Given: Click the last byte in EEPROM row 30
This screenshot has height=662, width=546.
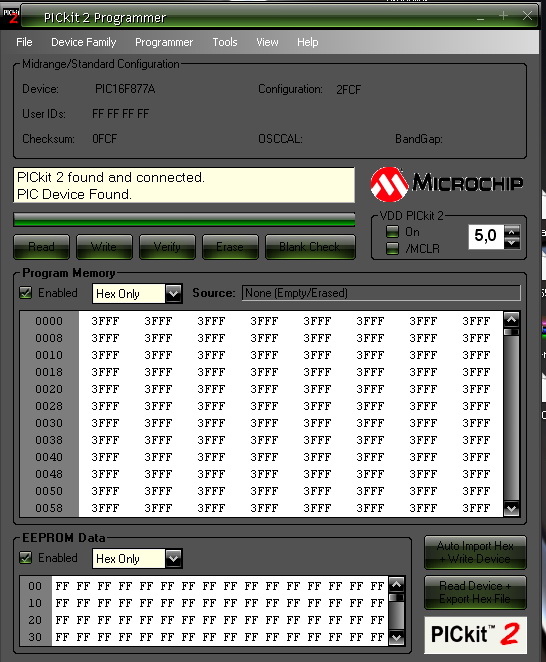Looking at the screenshot, I should [x=377, y=637].
